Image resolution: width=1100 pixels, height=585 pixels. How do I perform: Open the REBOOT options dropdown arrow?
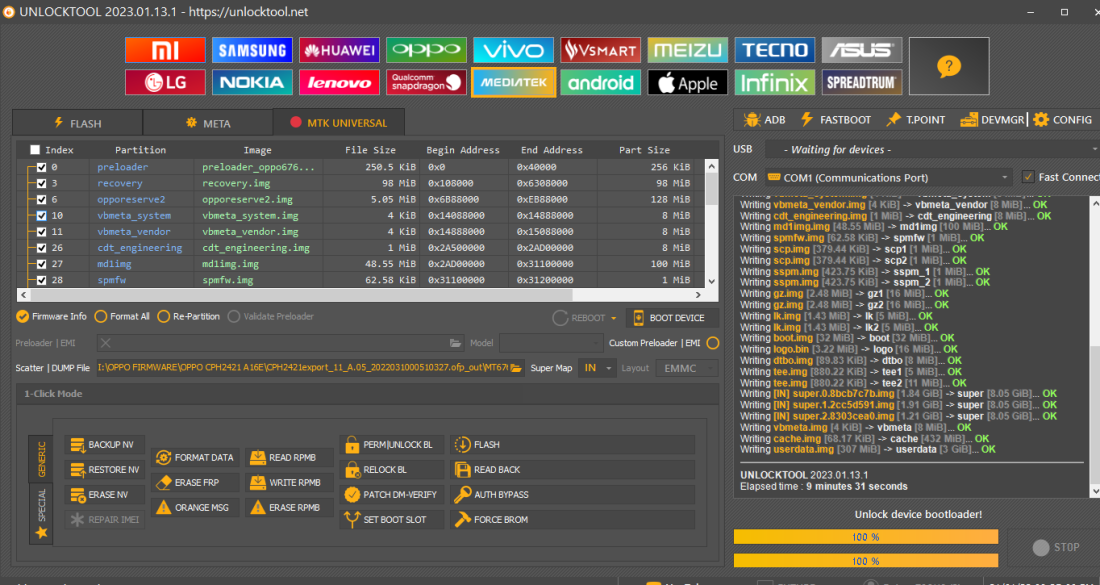pos(614,318)
